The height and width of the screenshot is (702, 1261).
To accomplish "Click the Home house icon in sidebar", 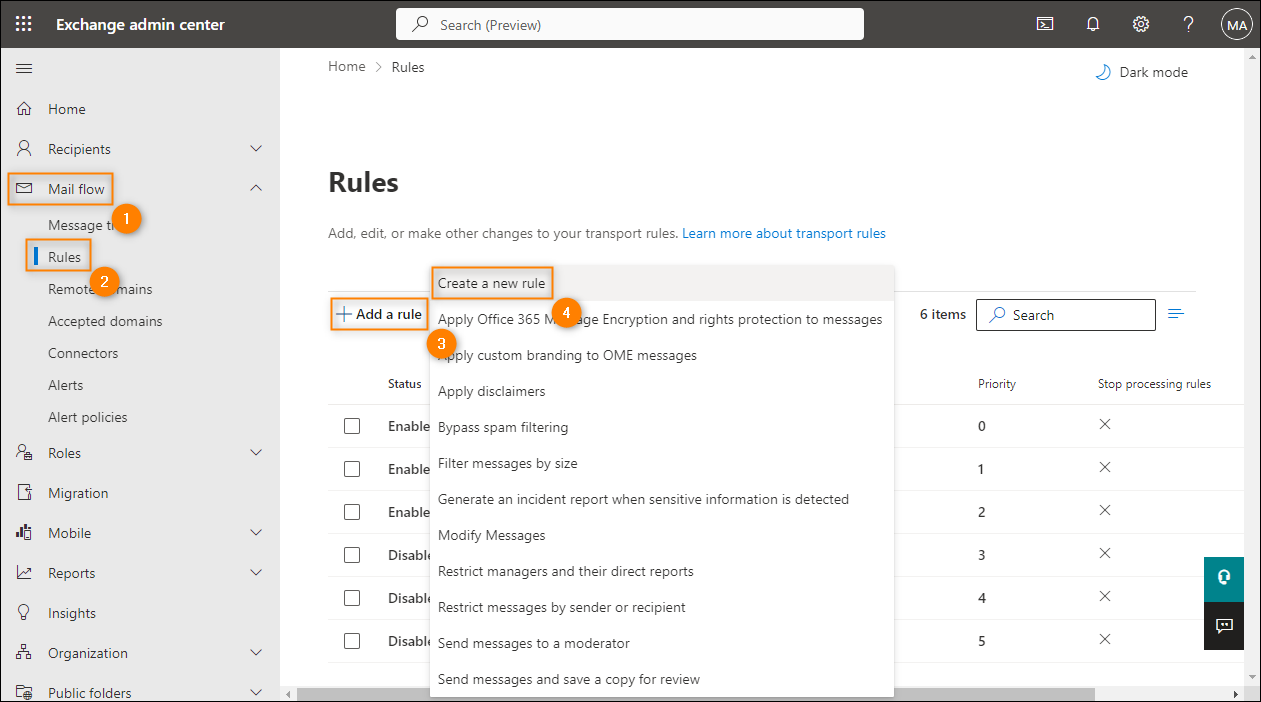I will pos(25,109).
